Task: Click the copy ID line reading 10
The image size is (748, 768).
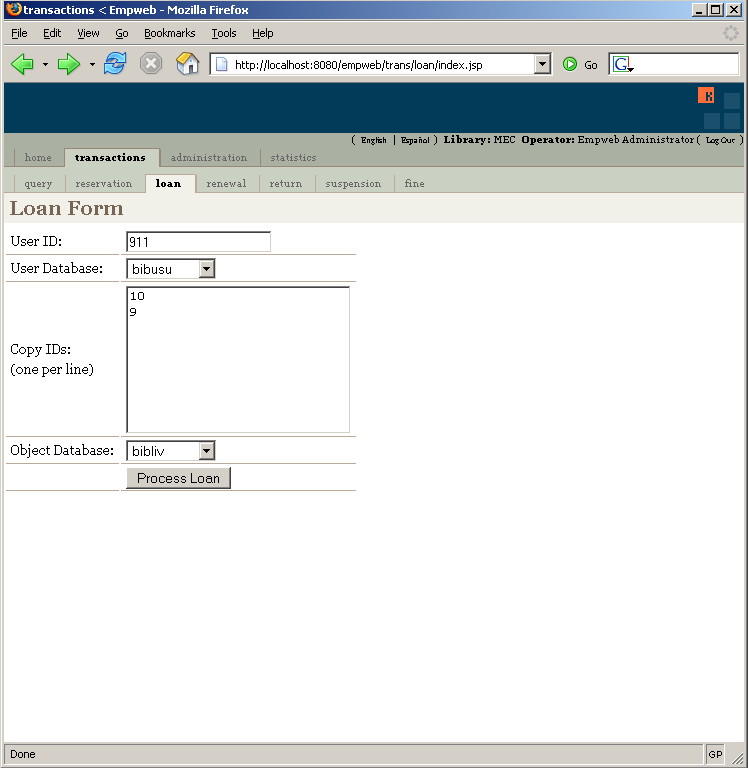Action: pyautogui.click(x=137, y=296)
